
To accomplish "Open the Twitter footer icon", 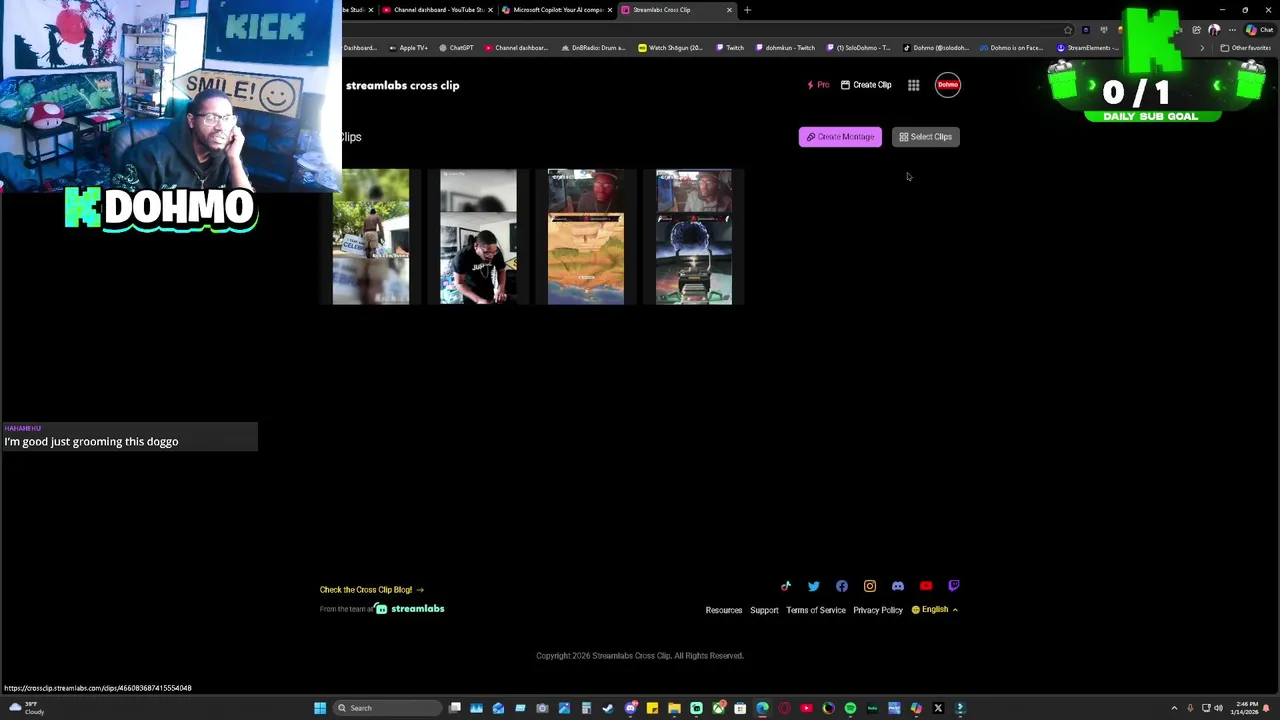I will (814, 586).
